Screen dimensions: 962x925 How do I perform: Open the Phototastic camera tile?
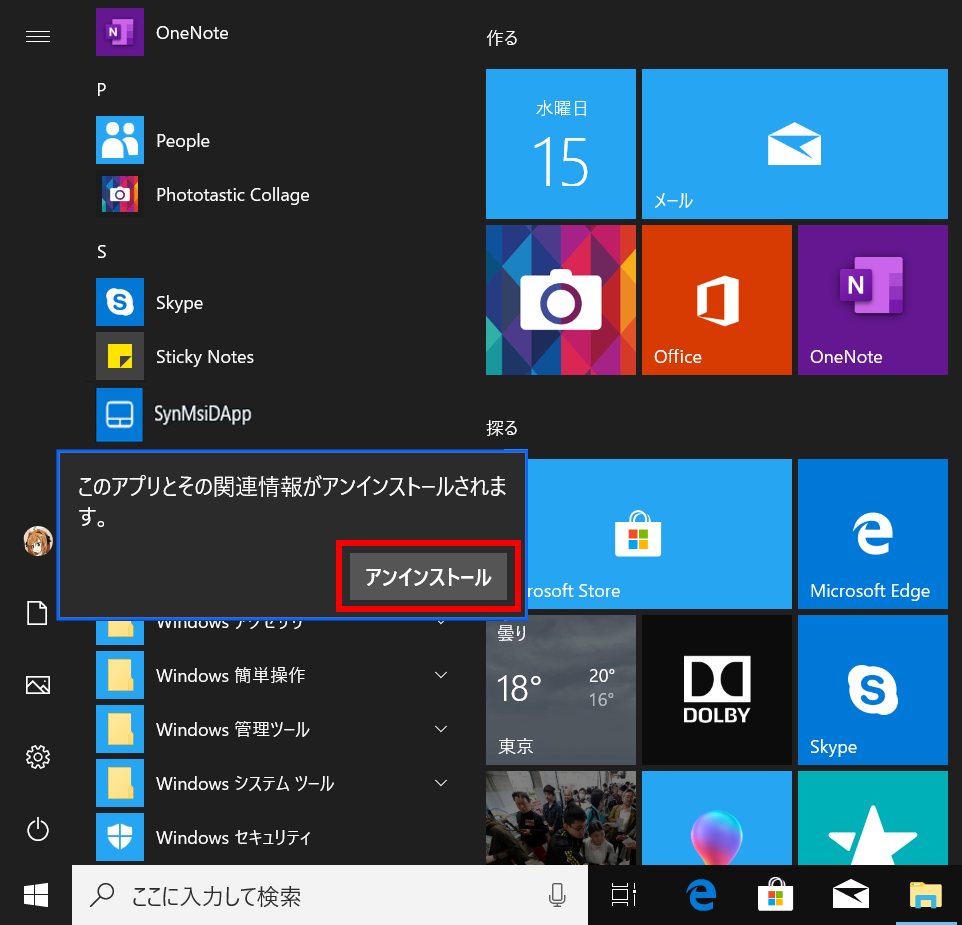[561, 300]
